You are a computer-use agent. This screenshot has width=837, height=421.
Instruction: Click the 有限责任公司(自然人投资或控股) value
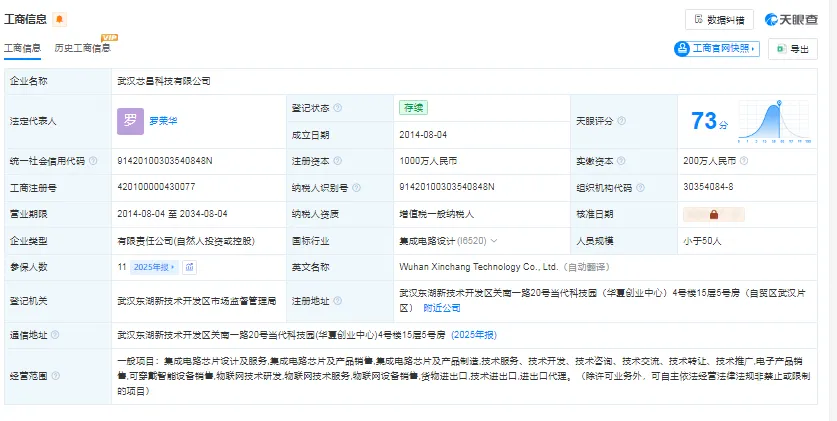pyautogui.click(x=186, y=241)
